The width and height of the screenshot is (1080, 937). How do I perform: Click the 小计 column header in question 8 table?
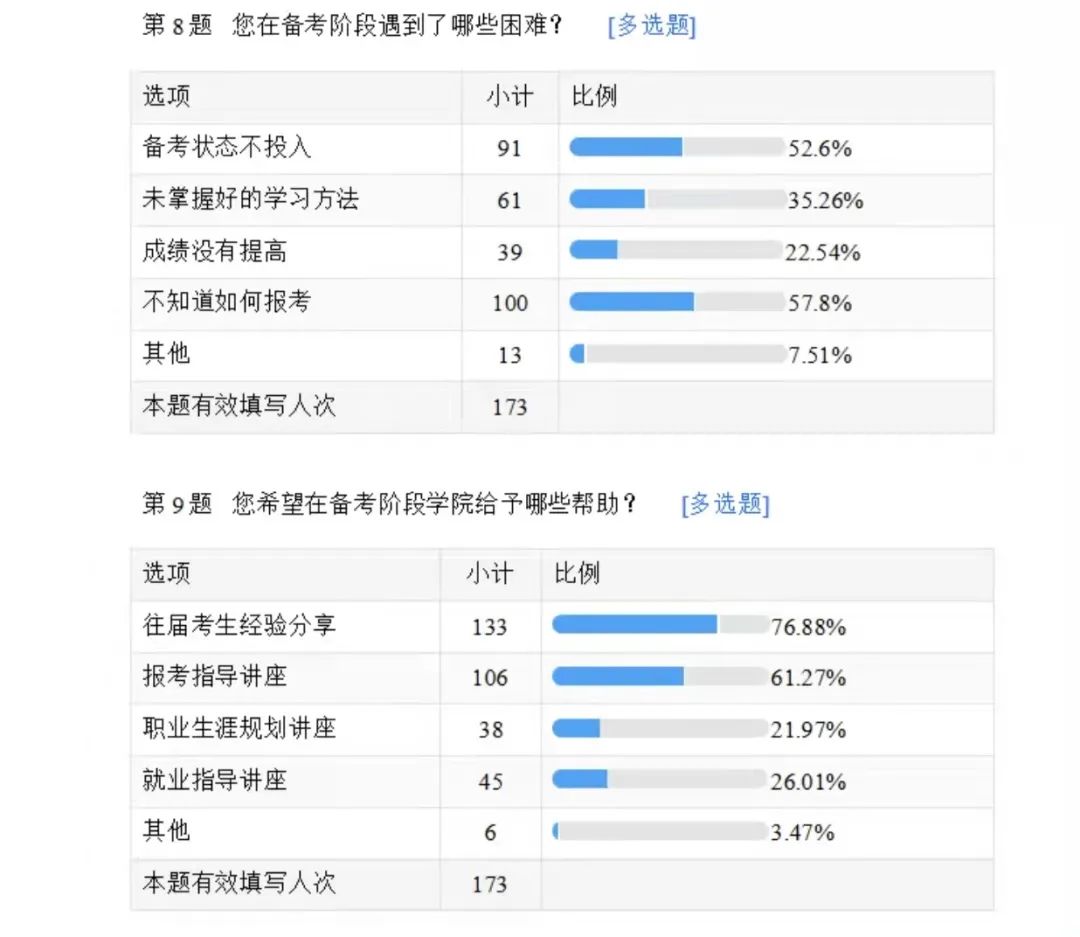(x=510, y=96)
